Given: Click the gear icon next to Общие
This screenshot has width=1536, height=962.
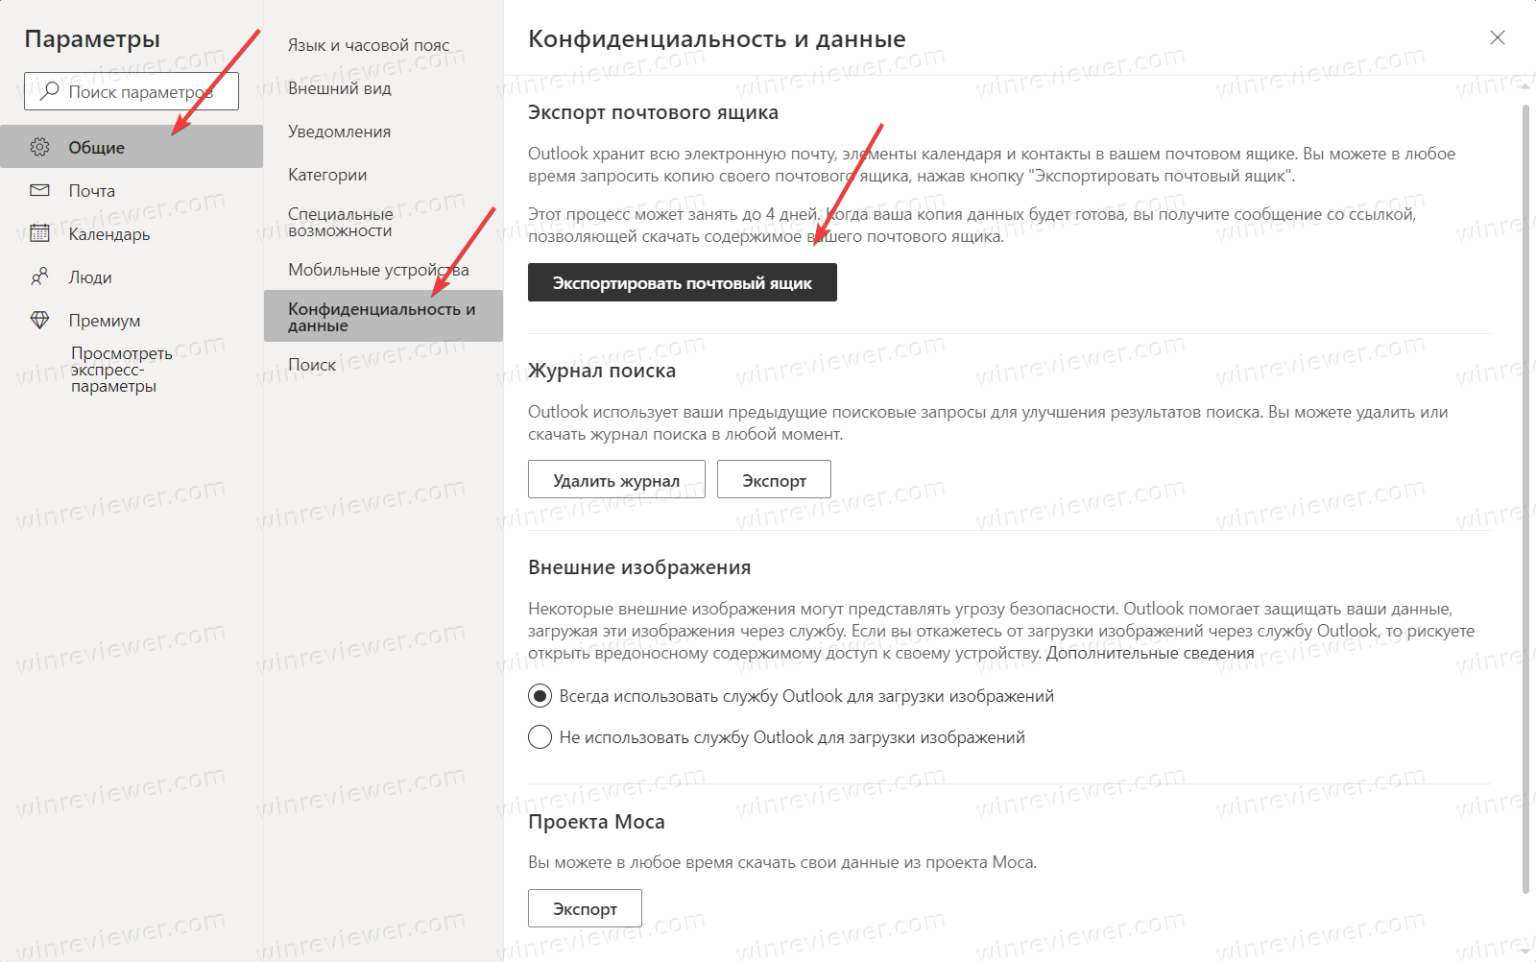Looking at the screenshot, I should click(x=40, y=147).
